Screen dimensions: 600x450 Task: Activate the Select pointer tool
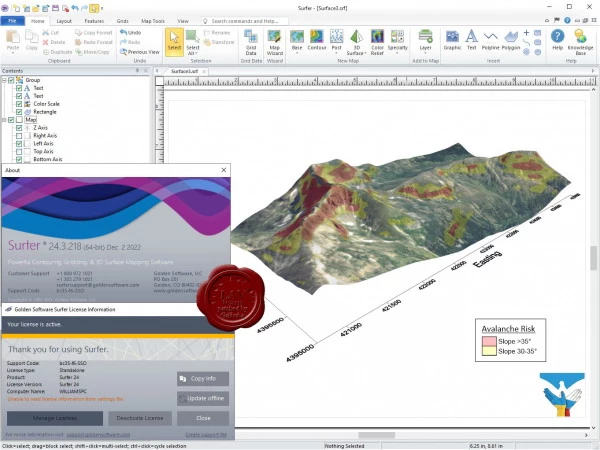(174, 41)
